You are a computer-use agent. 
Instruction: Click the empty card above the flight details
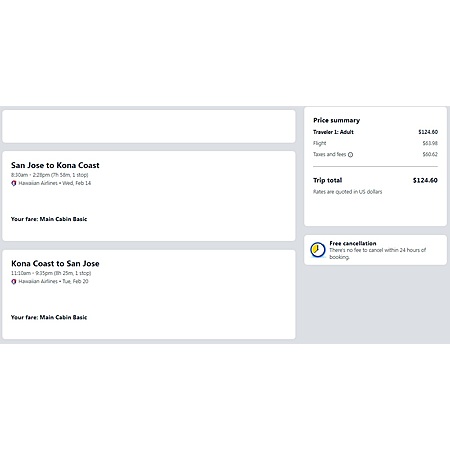[x=149, y=126]
